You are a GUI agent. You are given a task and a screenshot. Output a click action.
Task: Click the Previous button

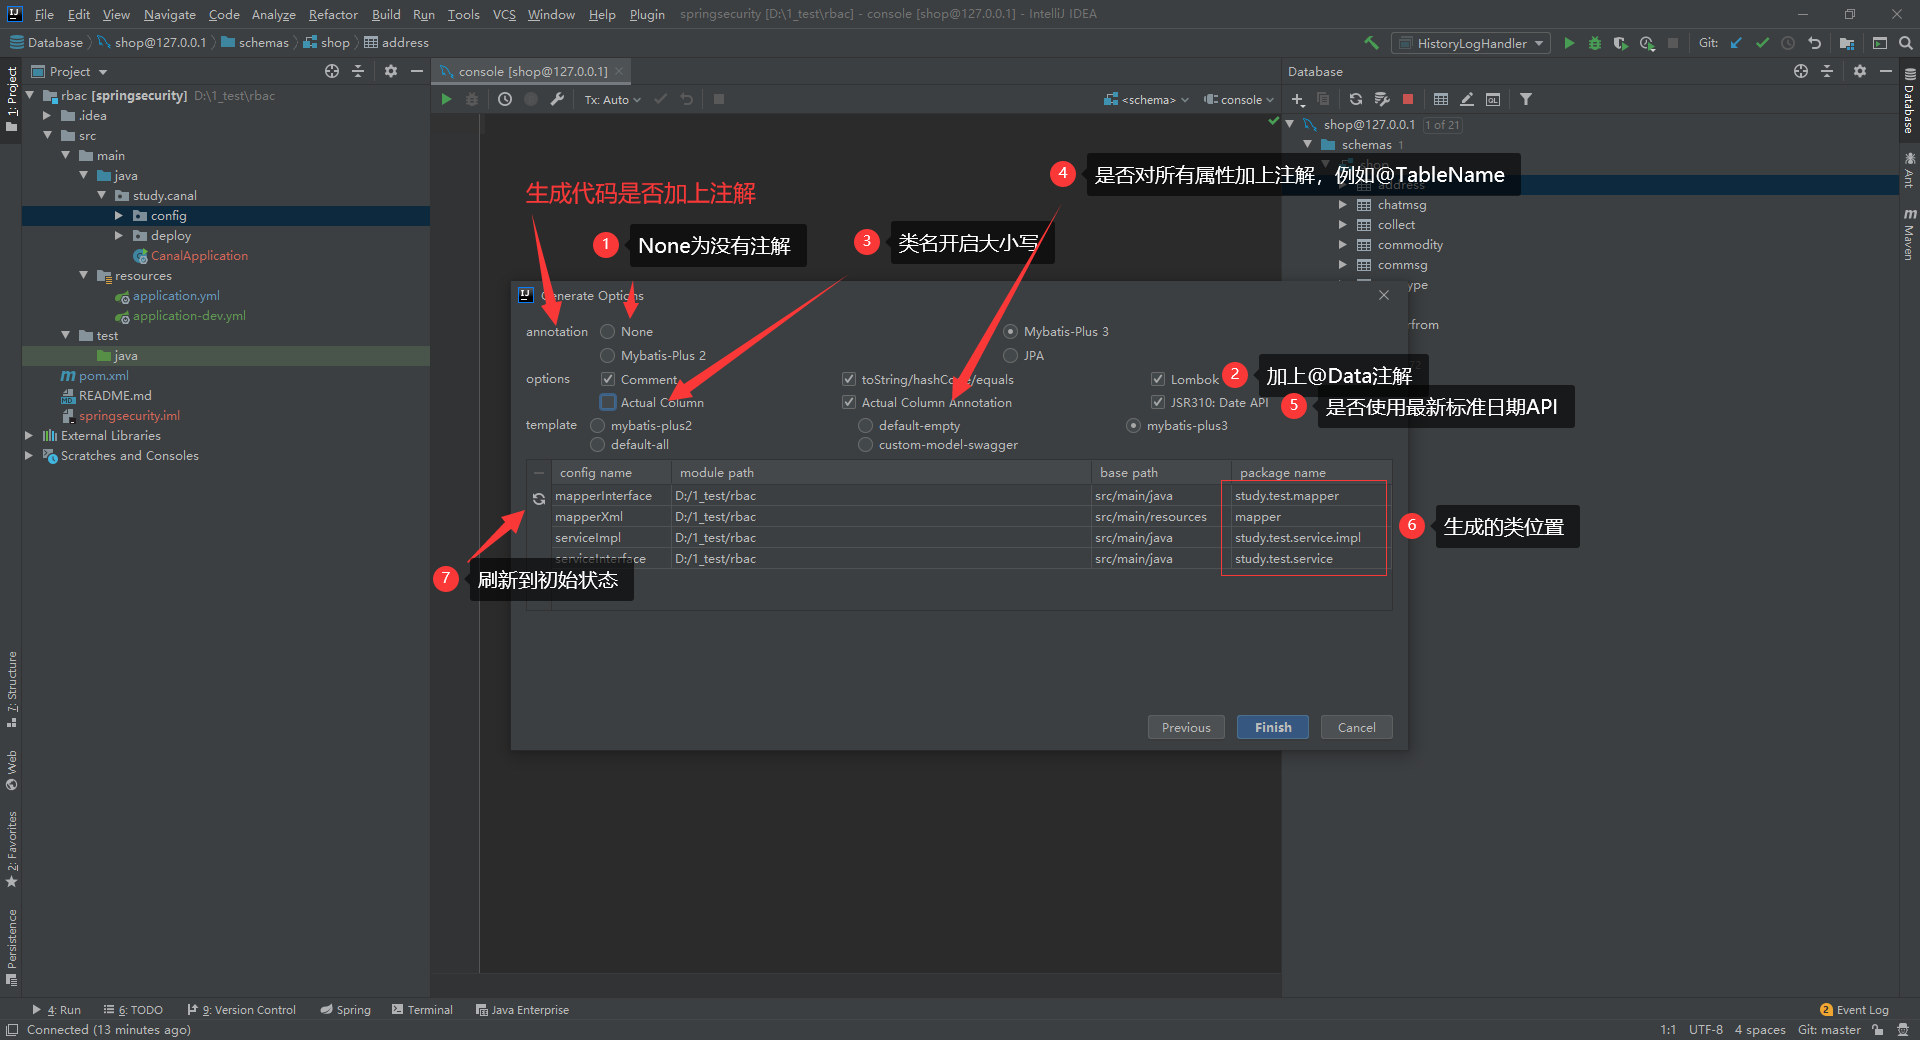1186,727
